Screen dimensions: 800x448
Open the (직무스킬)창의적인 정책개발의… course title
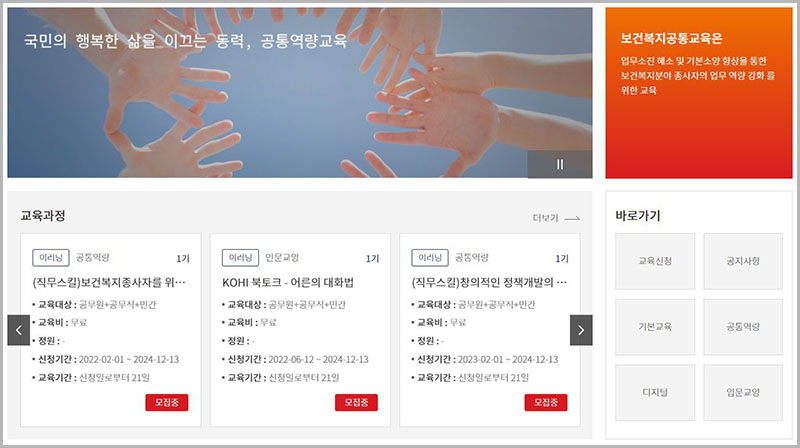[x=489, y=283]
